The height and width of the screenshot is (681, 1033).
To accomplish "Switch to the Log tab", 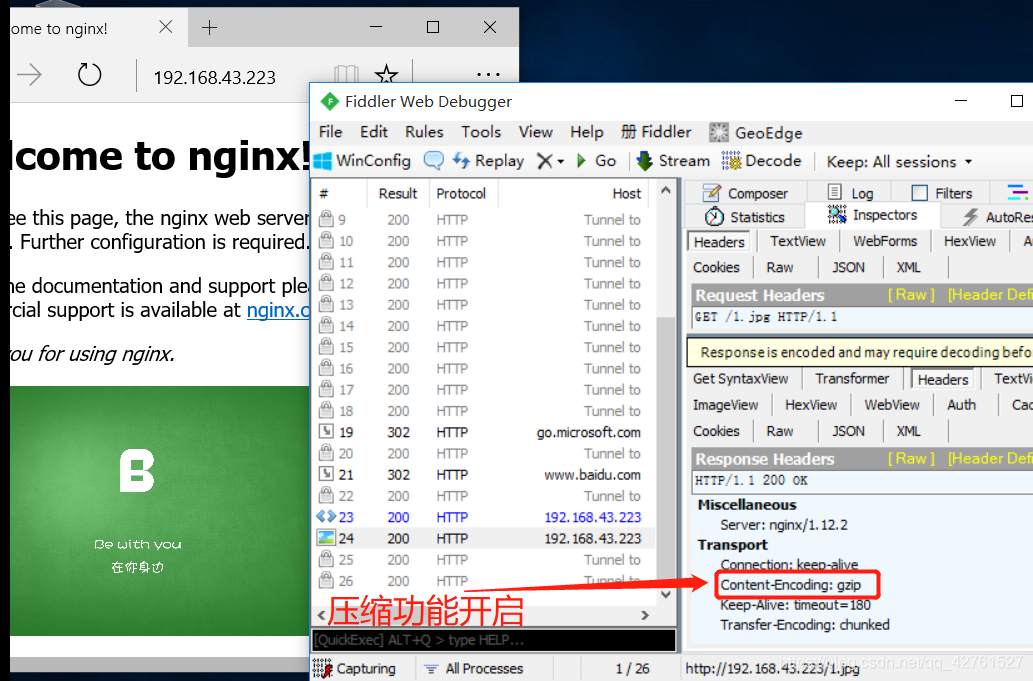I will [x=850, y=193].
